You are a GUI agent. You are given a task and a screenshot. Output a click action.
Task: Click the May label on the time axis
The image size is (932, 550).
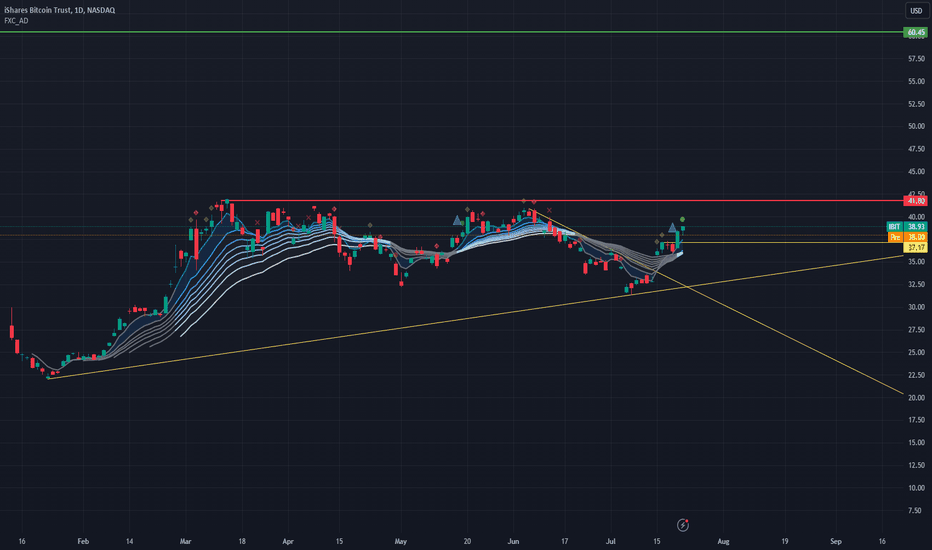(x=401, y=542)
